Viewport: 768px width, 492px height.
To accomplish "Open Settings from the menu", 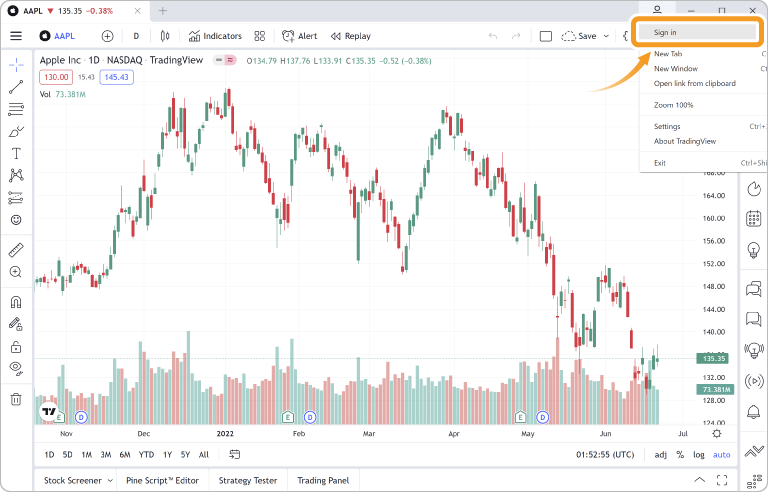I will point(667,126).
